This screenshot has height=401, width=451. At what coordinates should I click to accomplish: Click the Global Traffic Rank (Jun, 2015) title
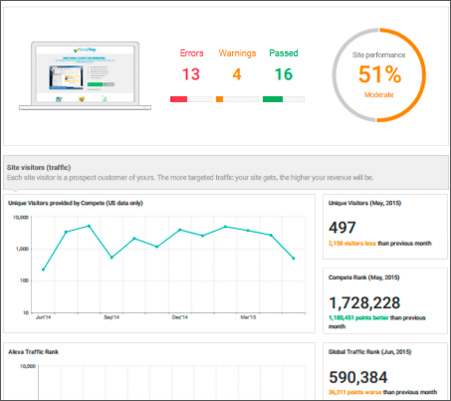click(370, 352)
